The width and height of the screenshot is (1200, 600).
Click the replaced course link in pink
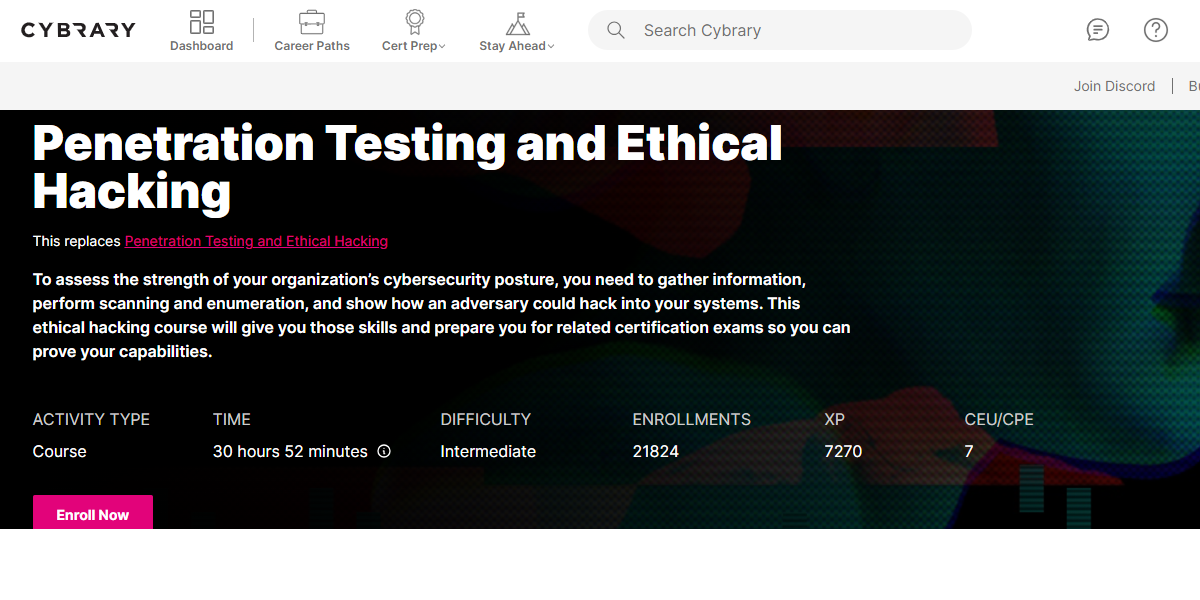tap(256, 241)
